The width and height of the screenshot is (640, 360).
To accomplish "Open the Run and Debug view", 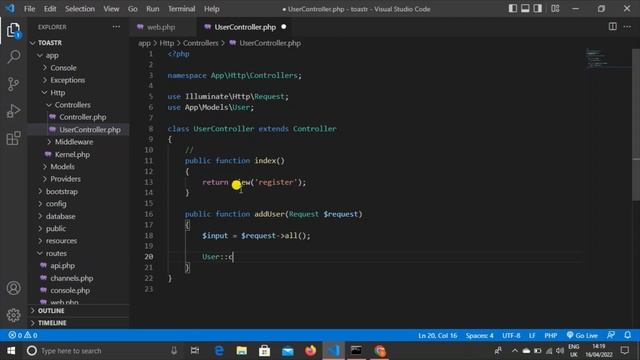I will point(13,111).
